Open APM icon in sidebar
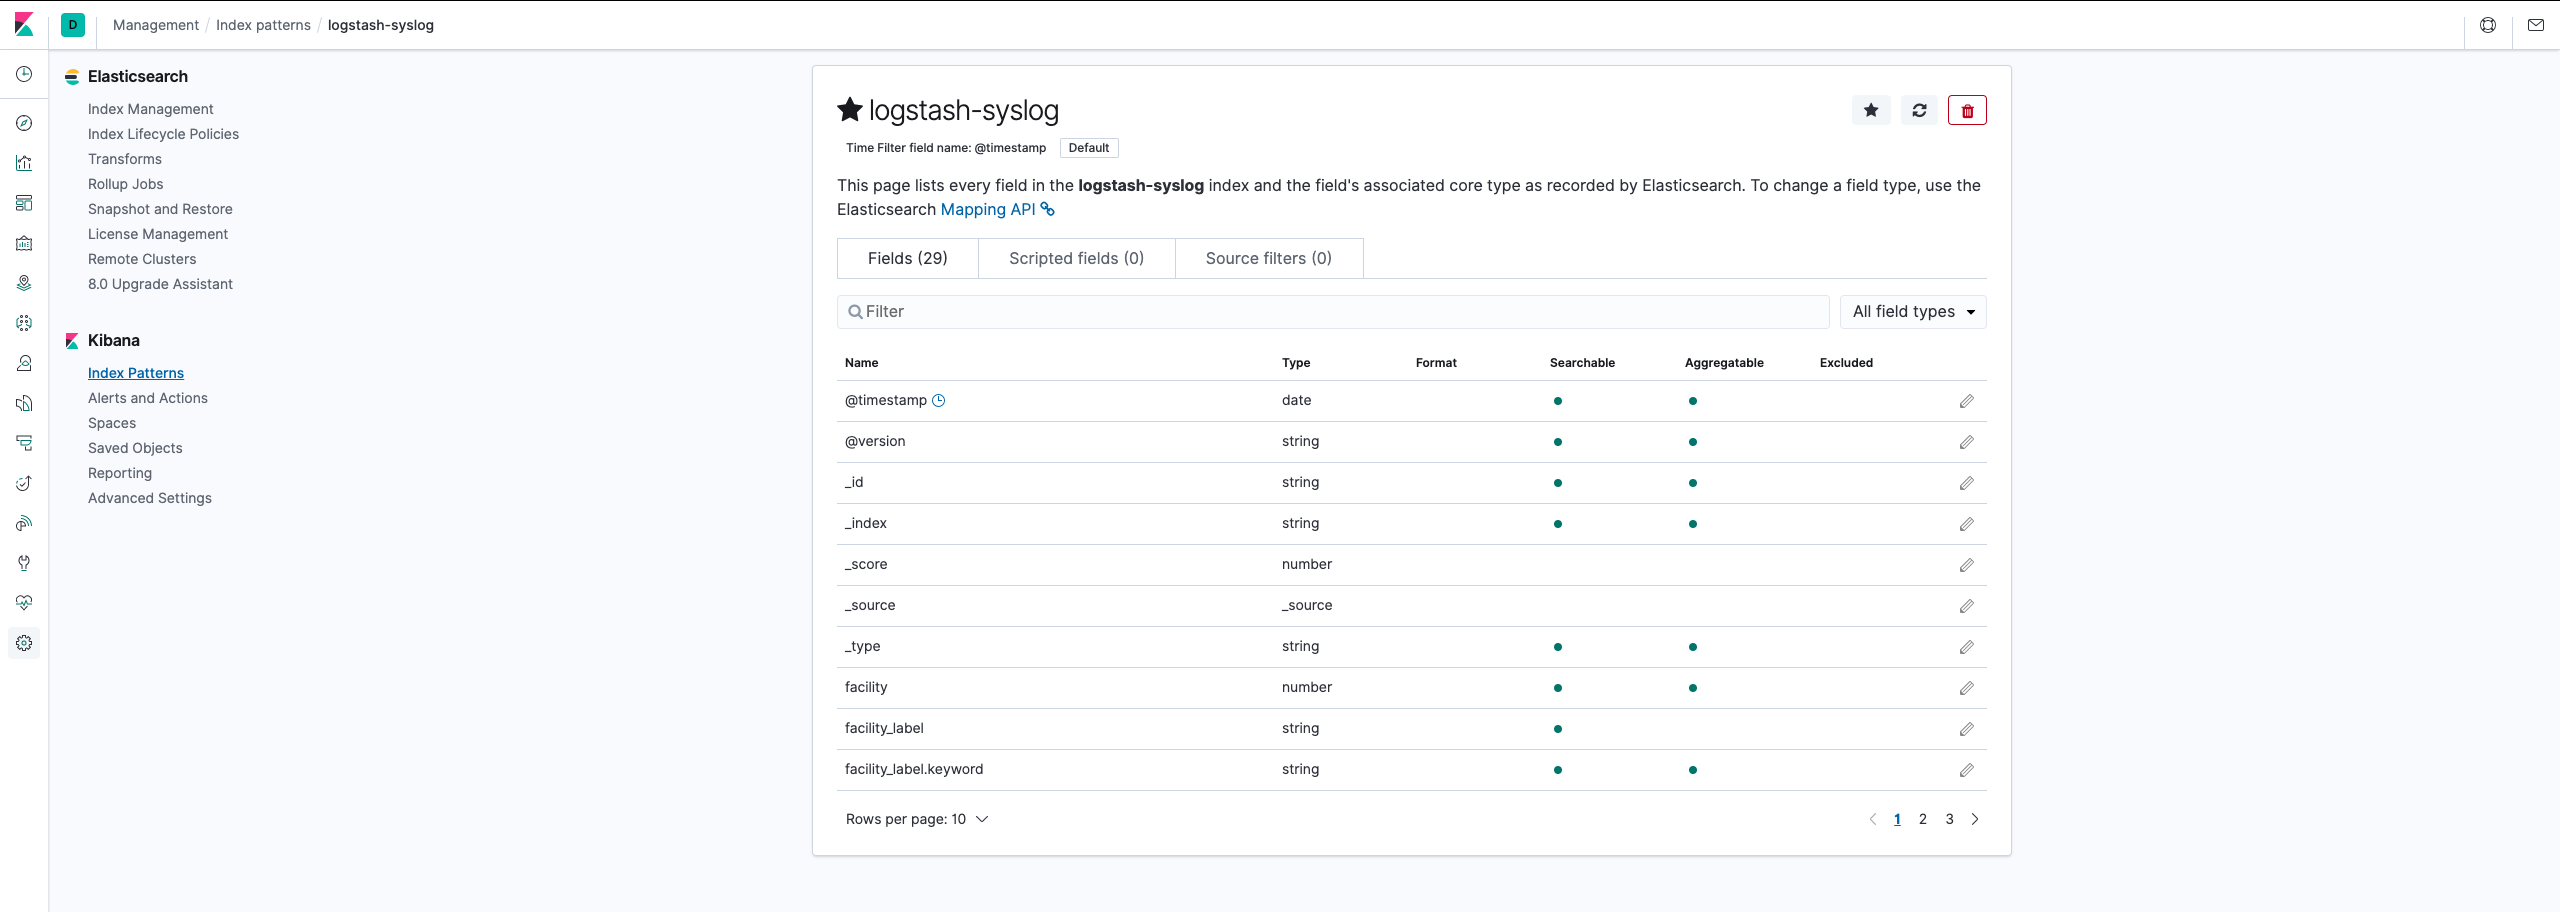 coord(24,443)
